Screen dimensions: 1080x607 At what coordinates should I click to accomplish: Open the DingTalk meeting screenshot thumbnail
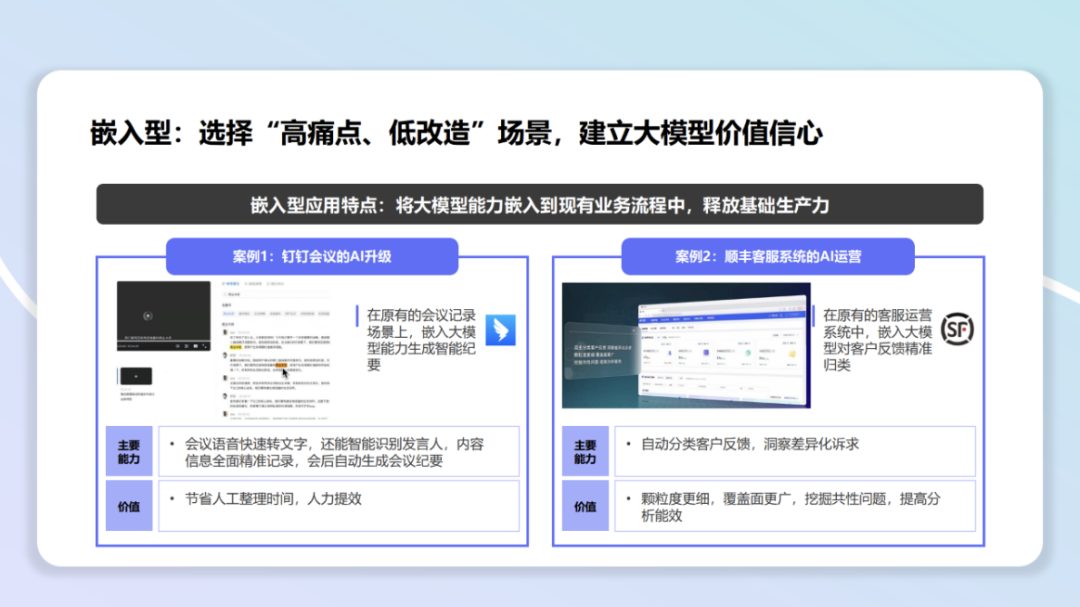coord(224,349)
